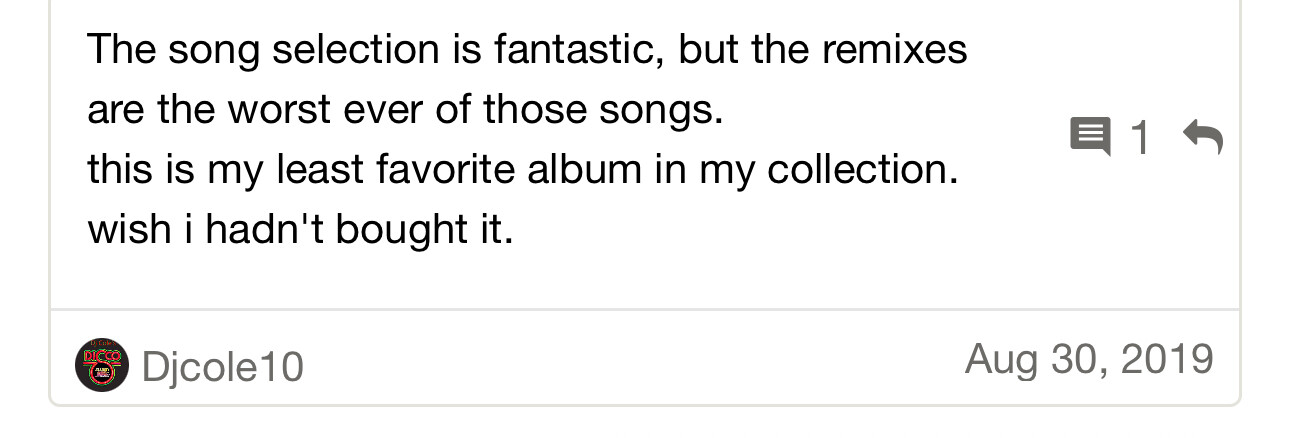Click the line "this is my least favorite album"

pyautogui.click(x=523, y=169)
